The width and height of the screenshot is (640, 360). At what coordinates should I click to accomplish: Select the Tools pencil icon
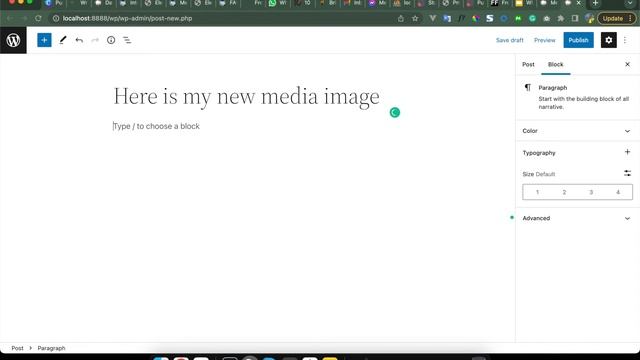pos(62,40)
